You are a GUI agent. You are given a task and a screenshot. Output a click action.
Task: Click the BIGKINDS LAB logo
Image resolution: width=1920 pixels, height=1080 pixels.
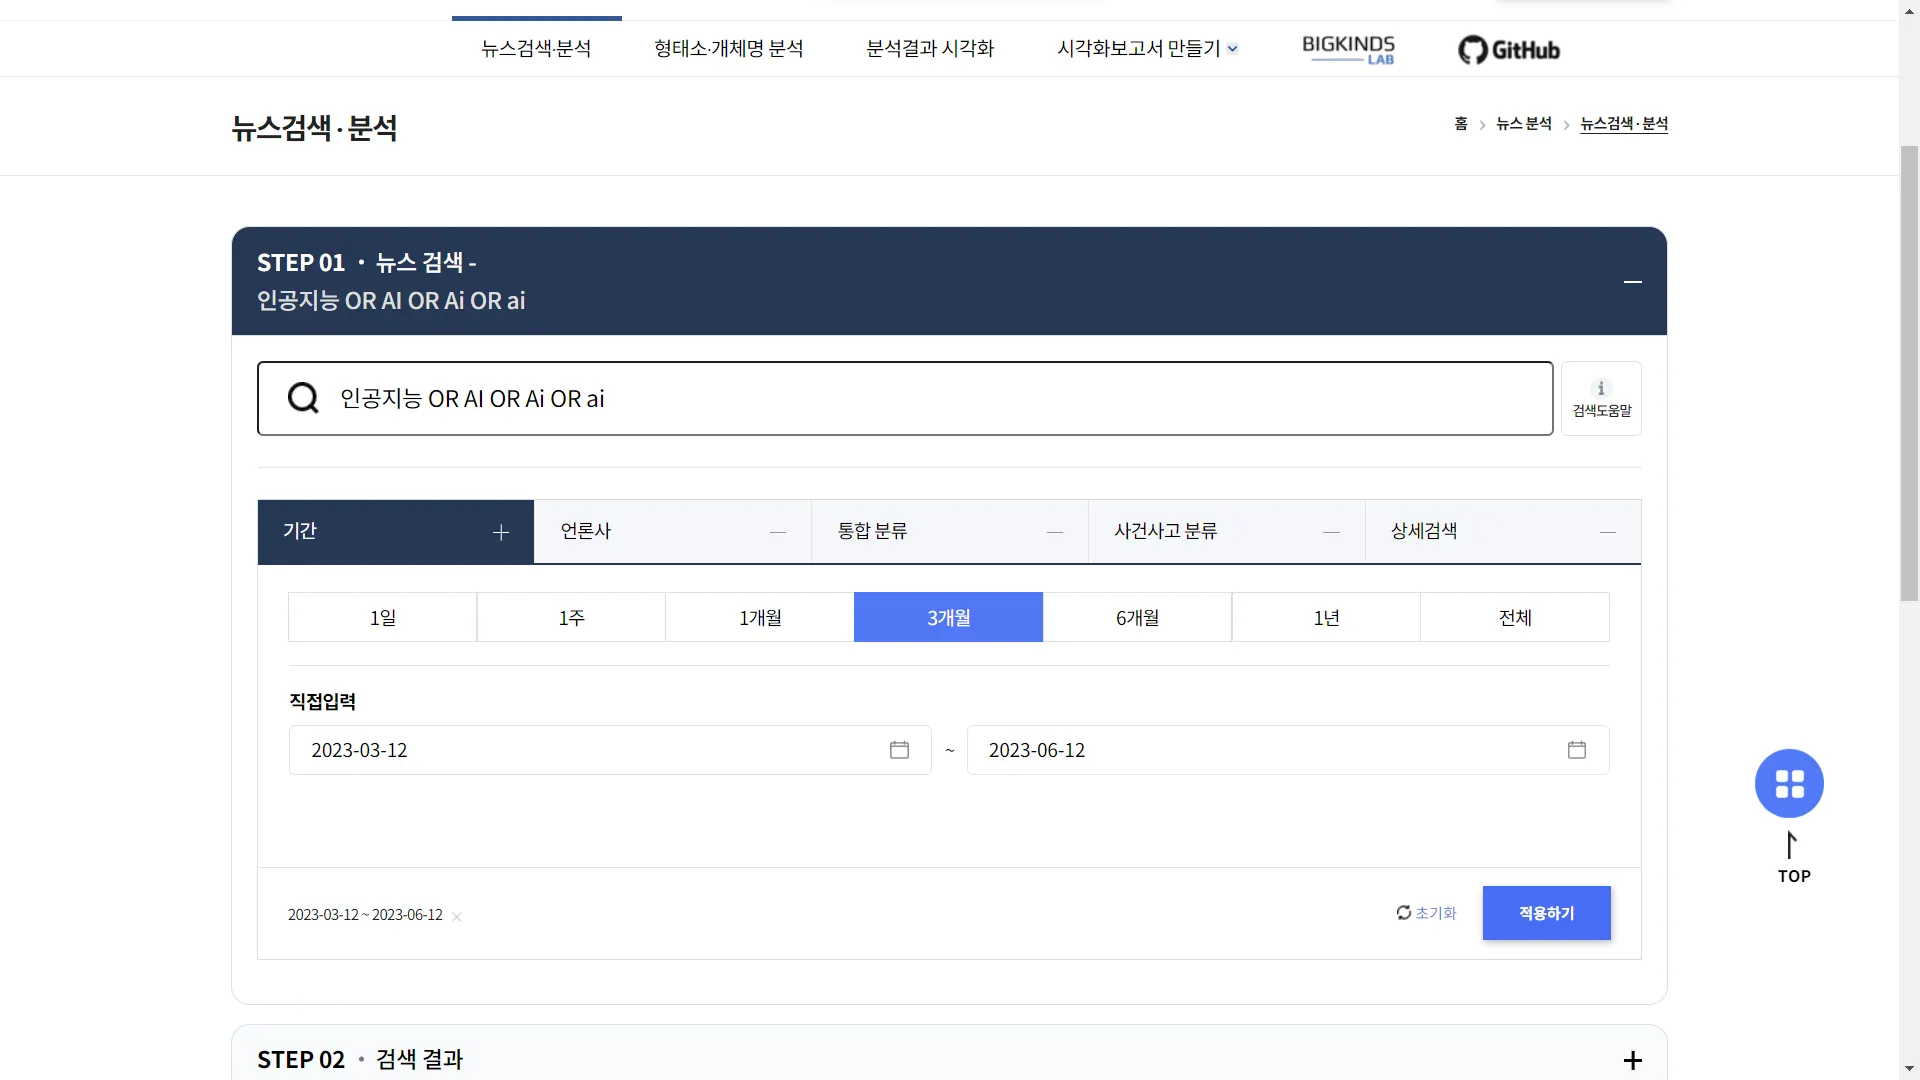[x=1348, y=49]
